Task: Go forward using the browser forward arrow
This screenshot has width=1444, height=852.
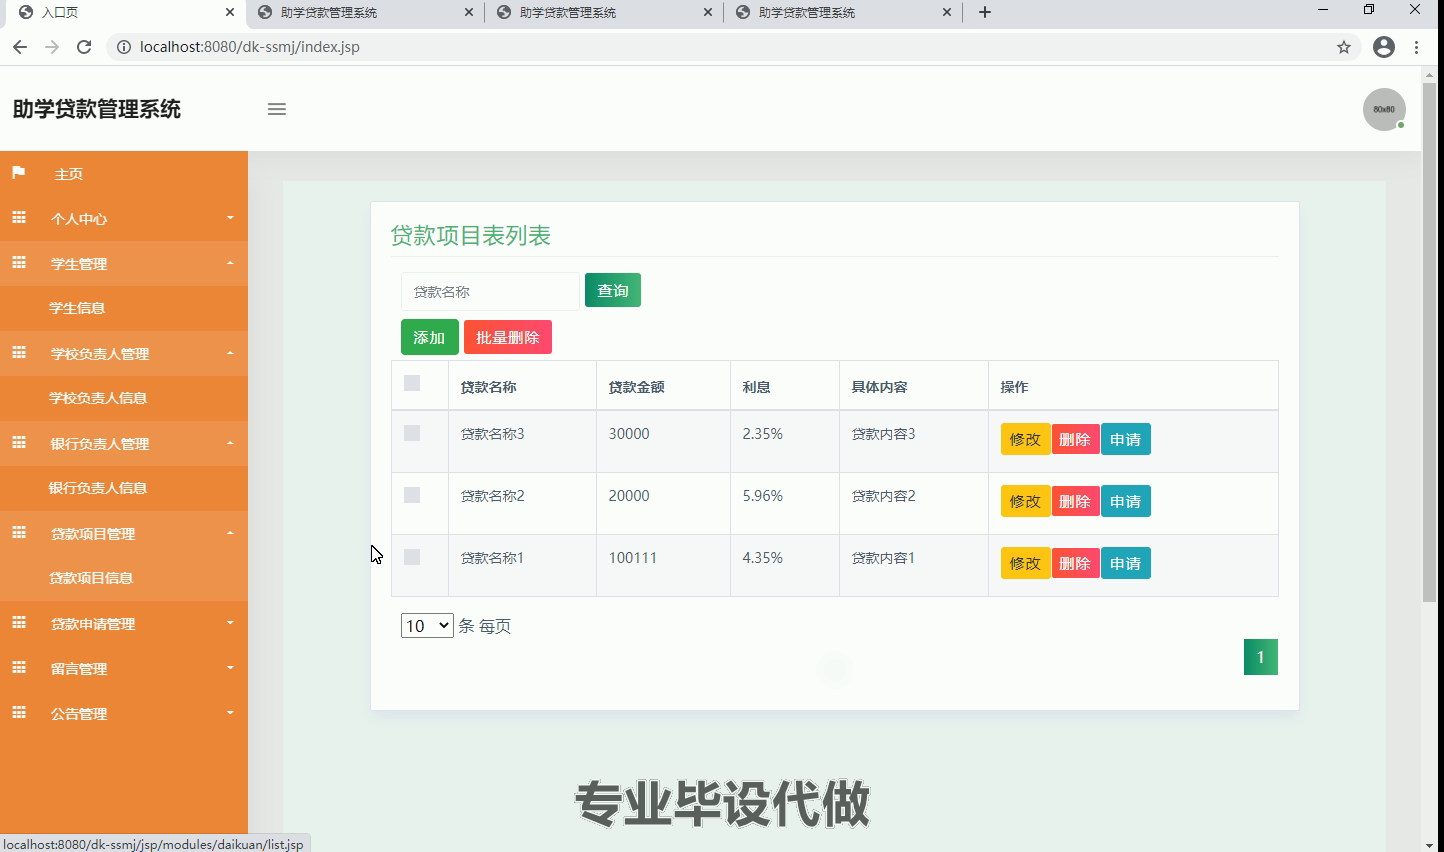Action: (52, 47)
